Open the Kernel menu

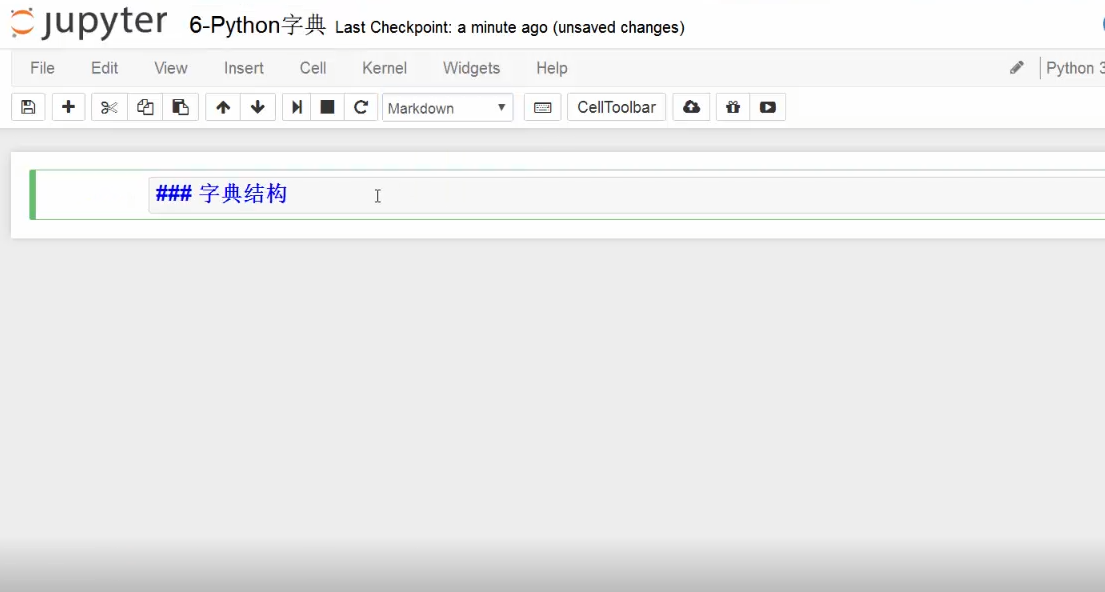(384, 68)
